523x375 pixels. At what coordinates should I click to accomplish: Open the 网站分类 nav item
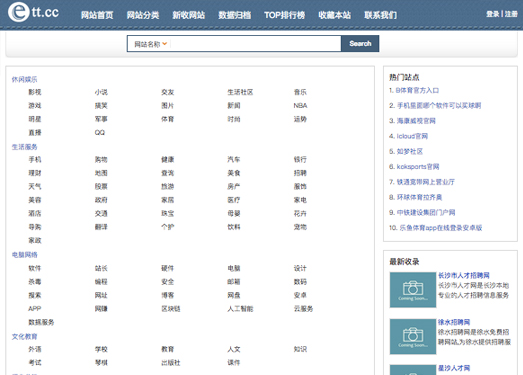coord(143,15)
